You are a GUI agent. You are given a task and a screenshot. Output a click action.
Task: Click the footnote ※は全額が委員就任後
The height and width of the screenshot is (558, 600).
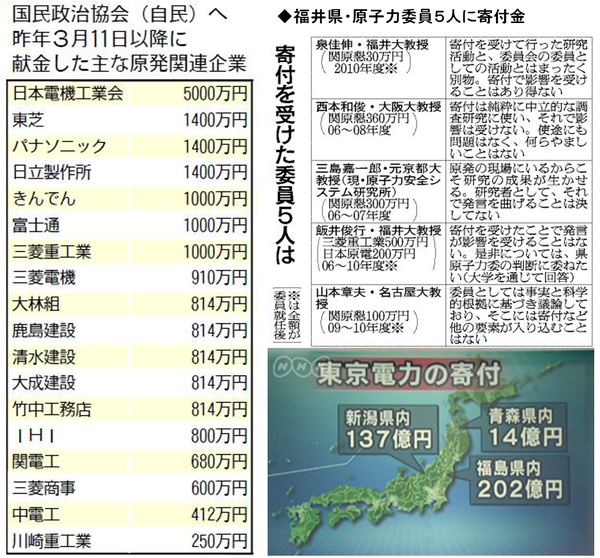(x=287, y=315)
